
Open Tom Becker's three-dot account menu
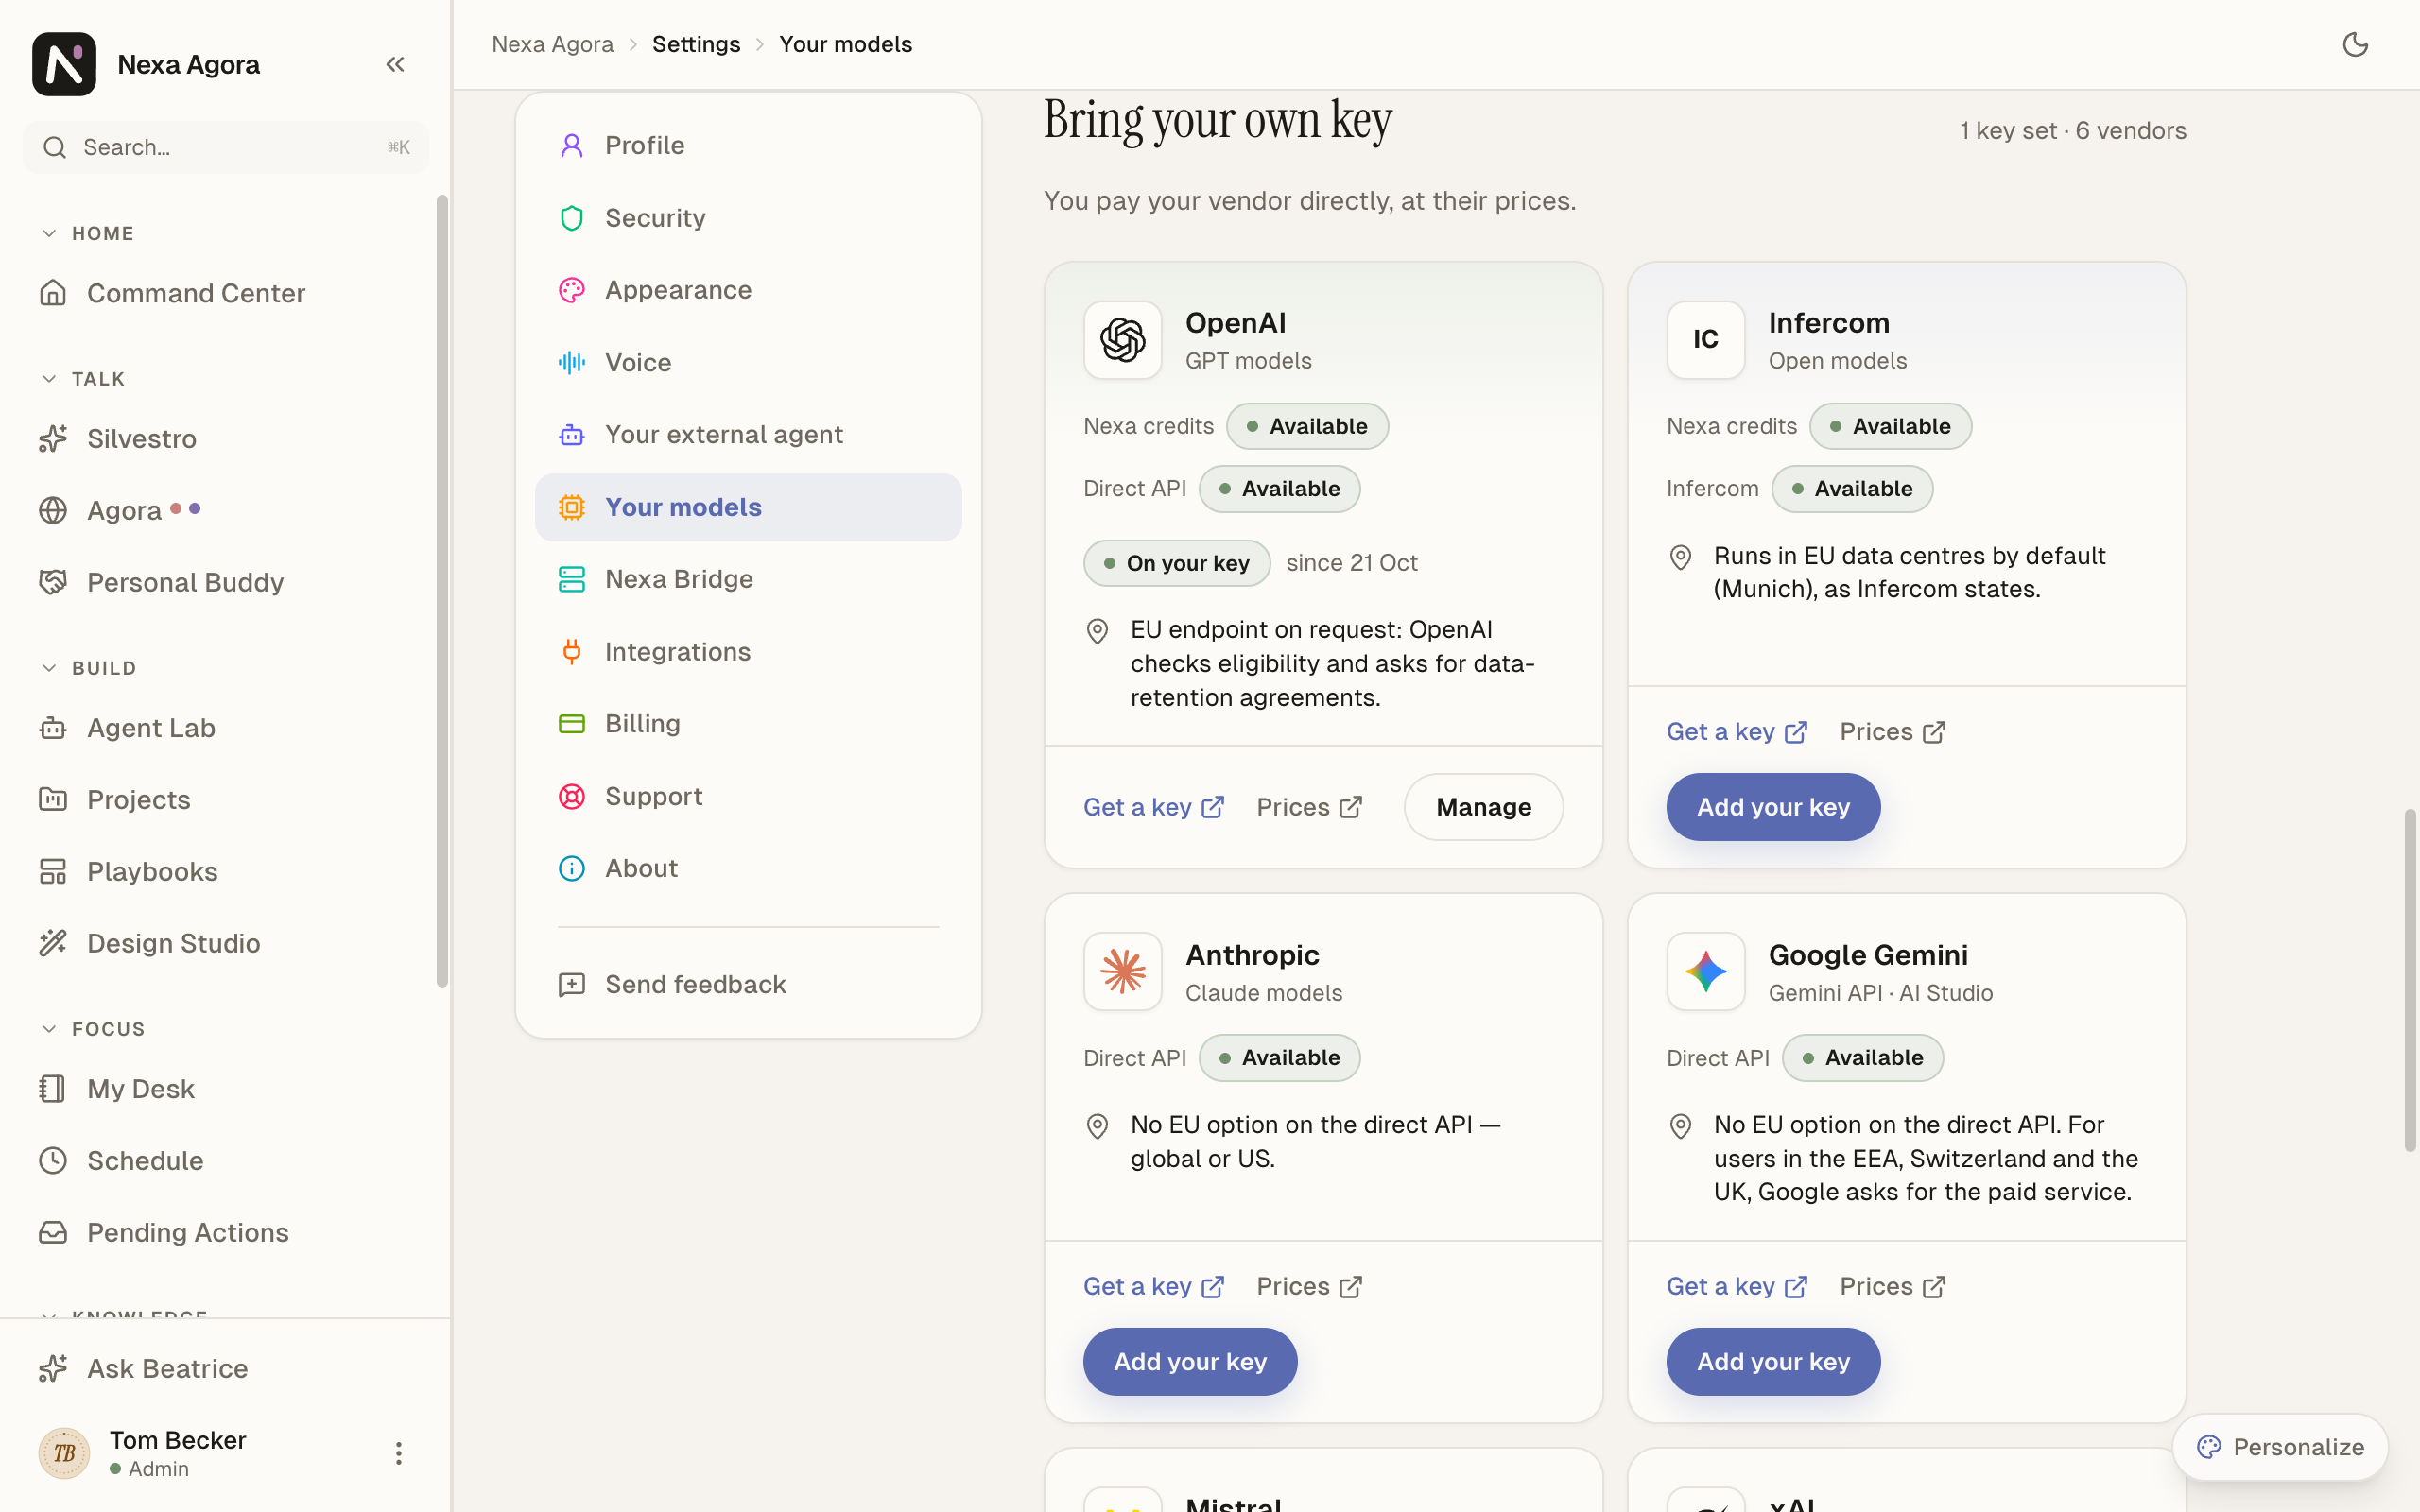398,1452
